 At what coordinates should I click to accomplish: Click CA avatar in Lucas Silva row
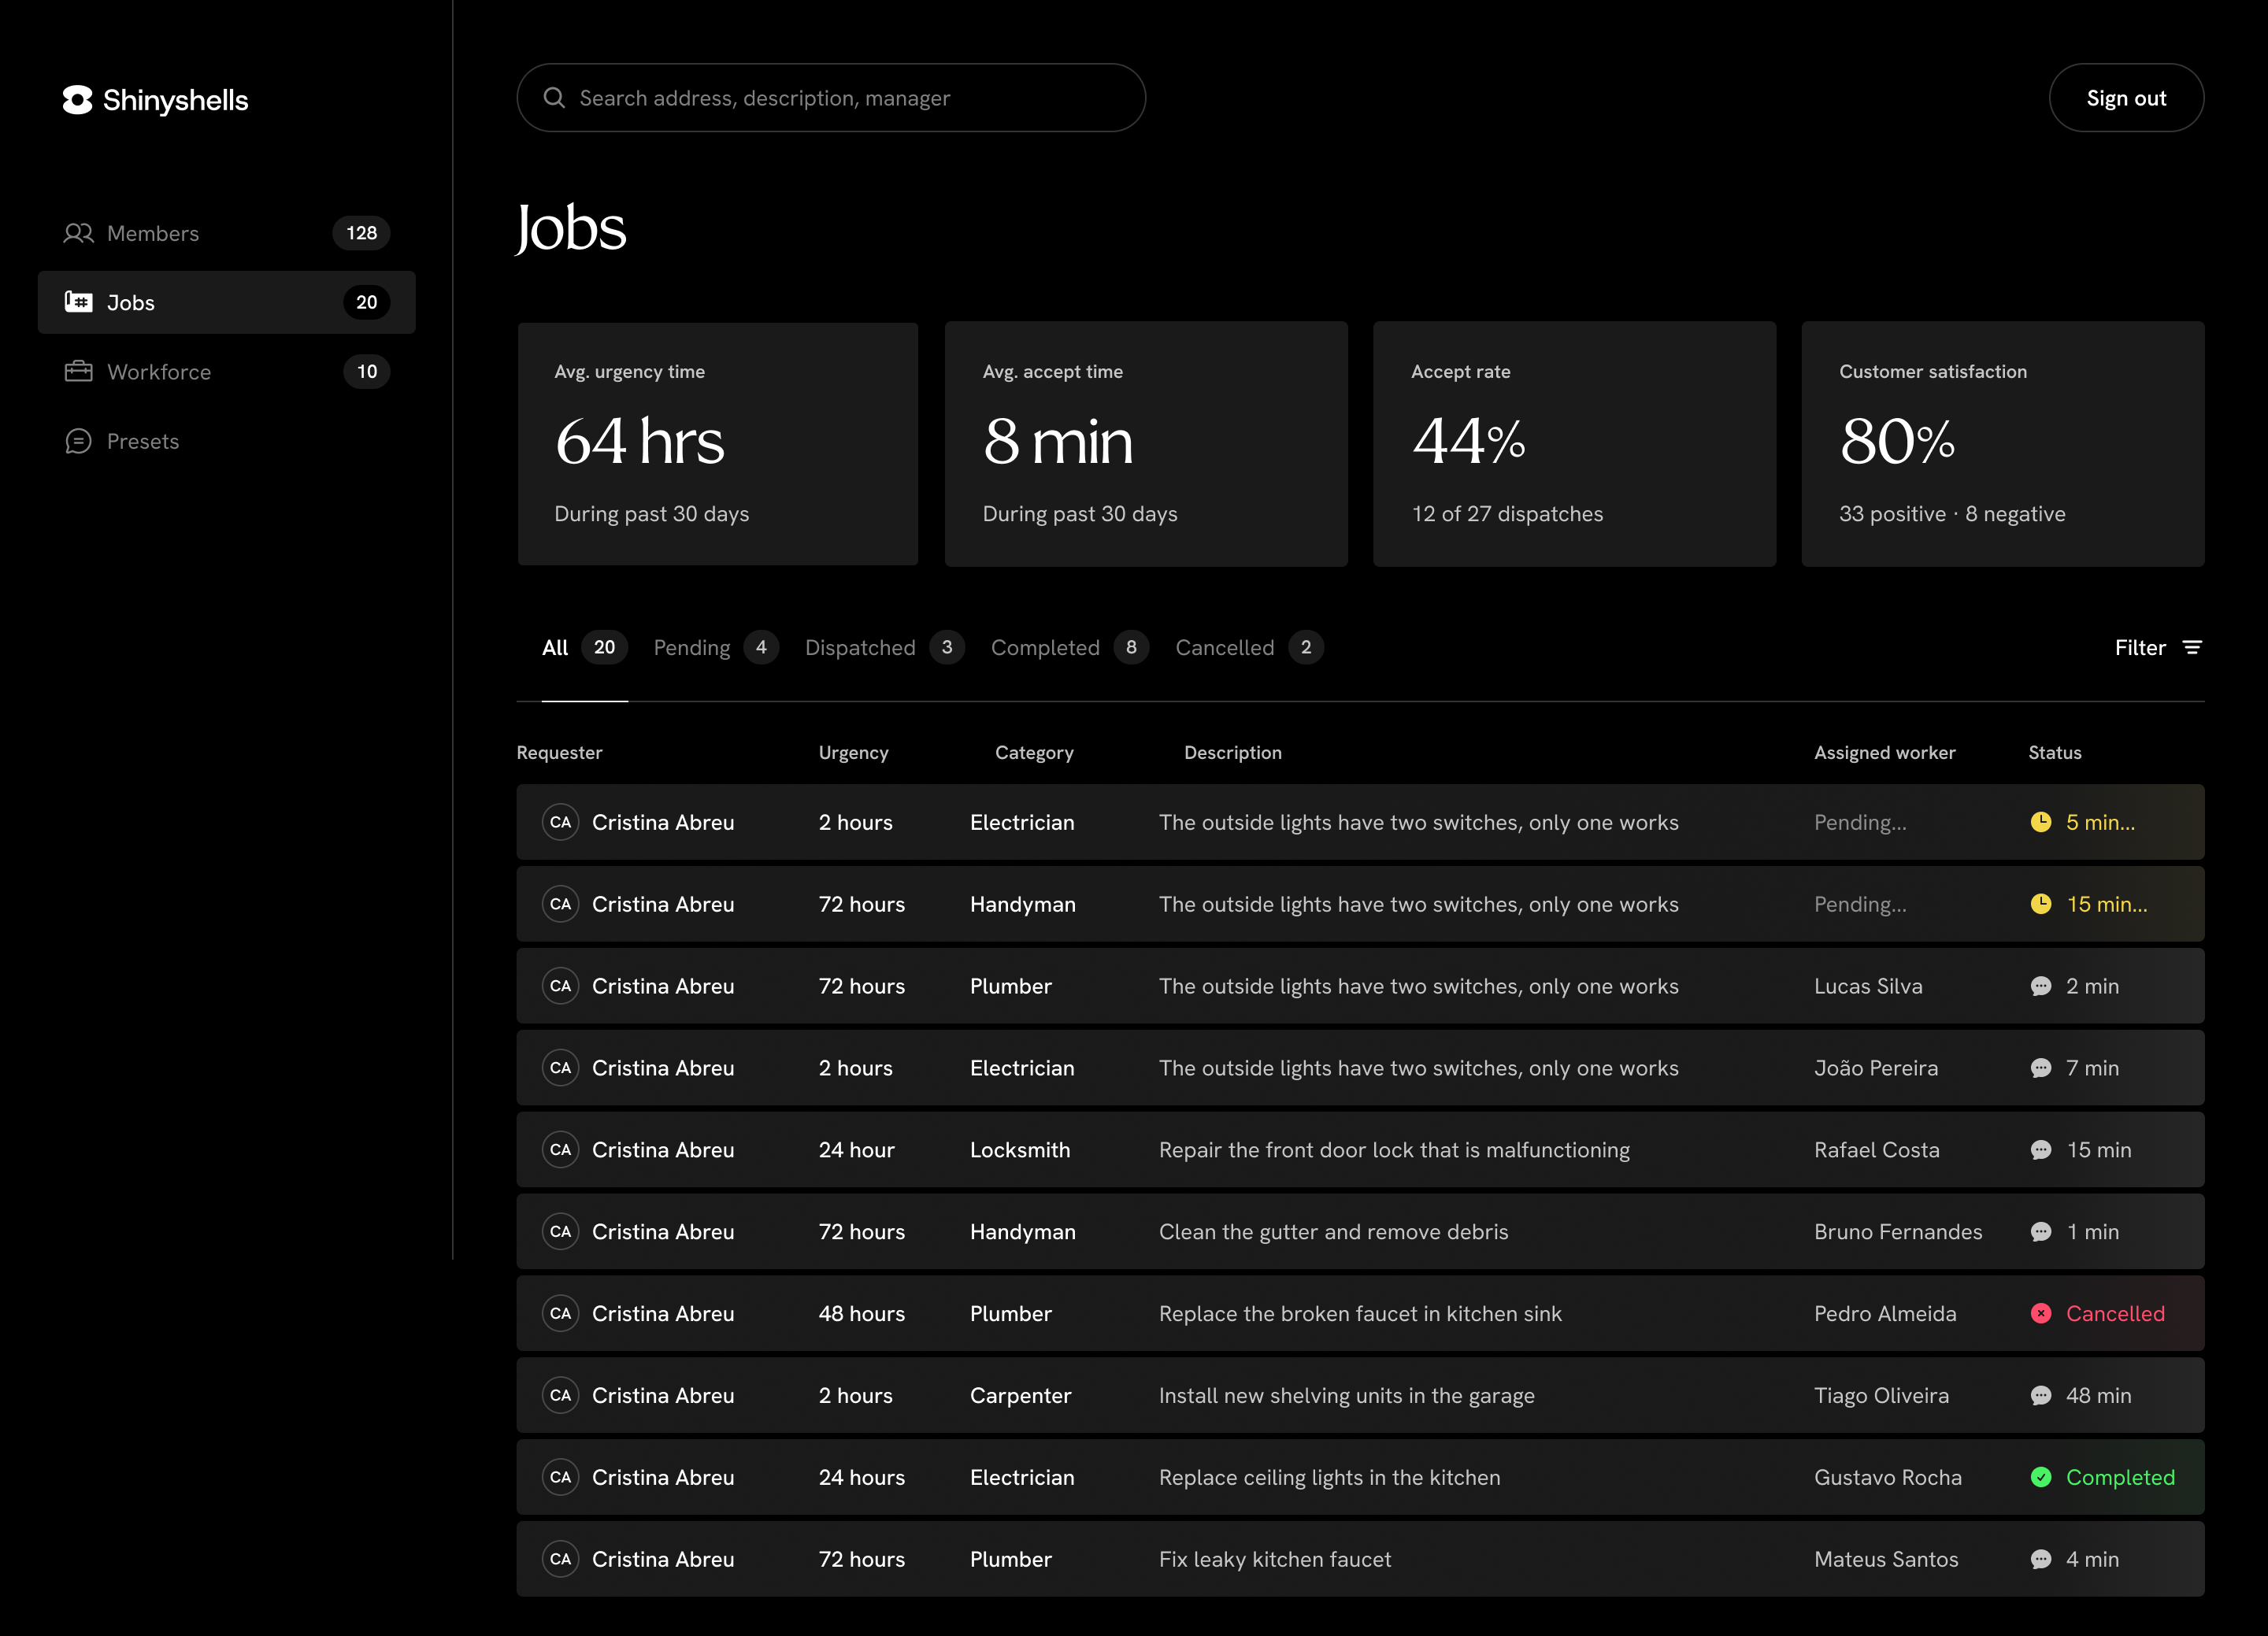(x=561, y=986)
